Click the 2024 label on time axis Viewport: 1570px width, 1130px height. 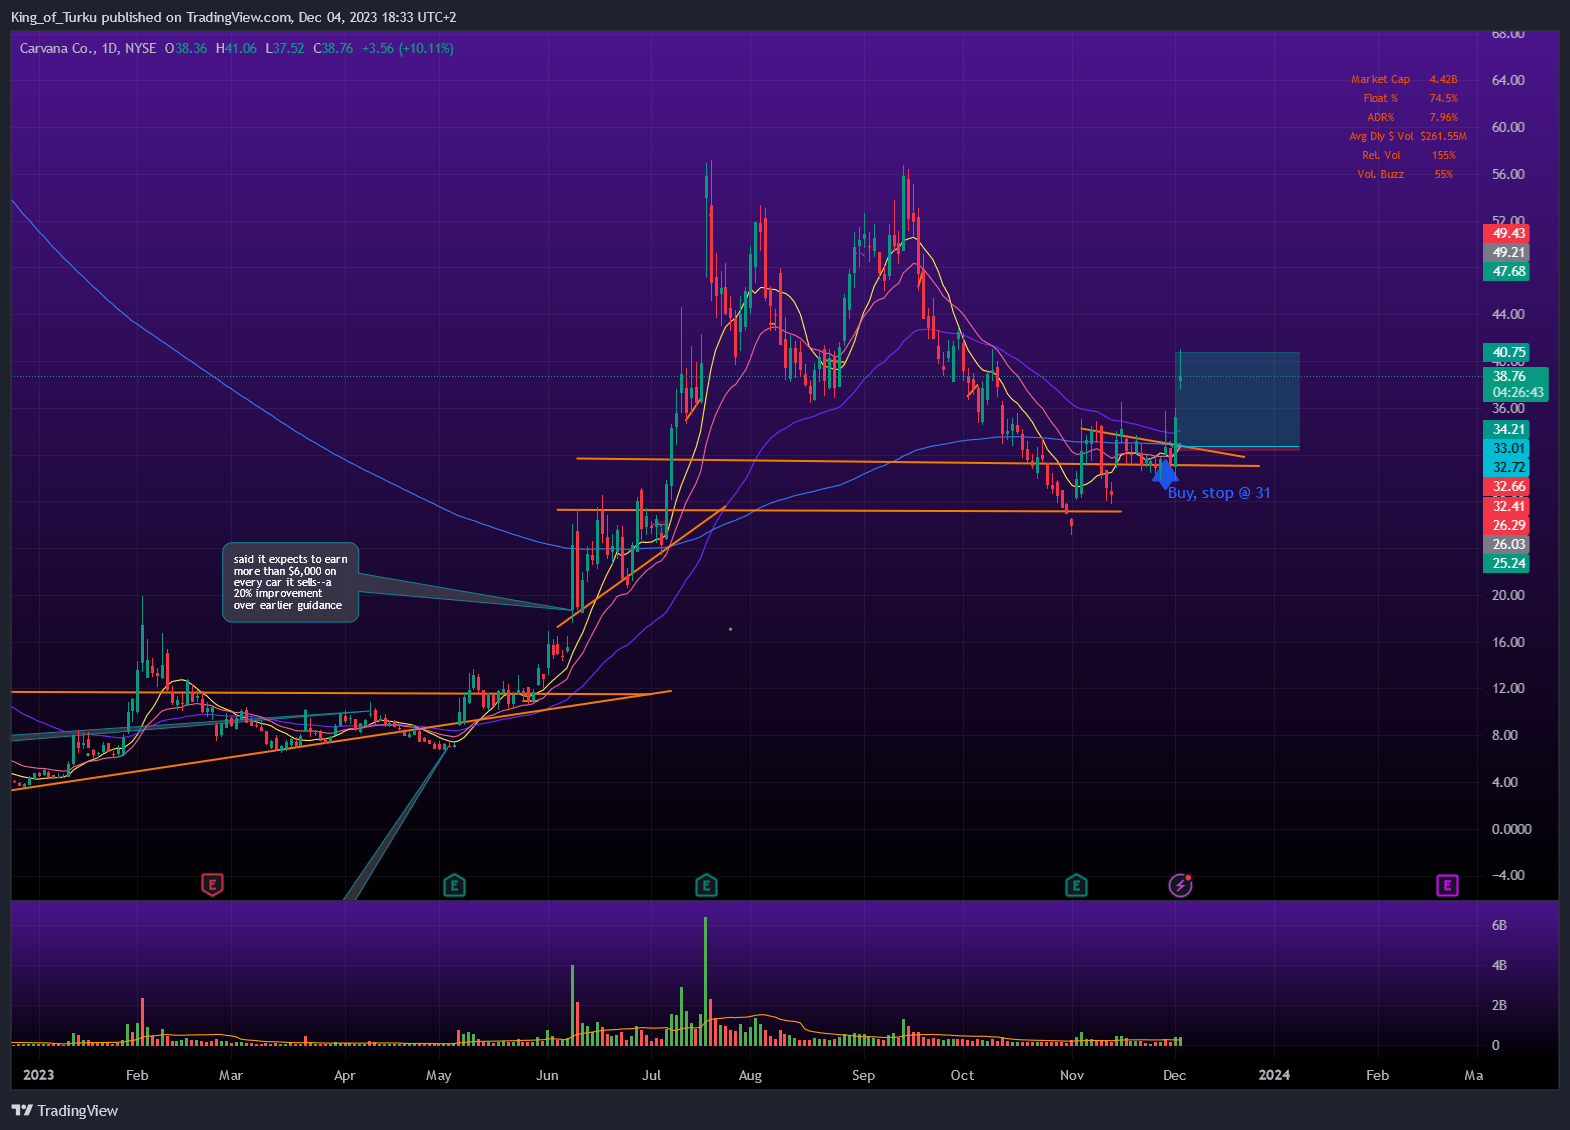point(1274,1075)
